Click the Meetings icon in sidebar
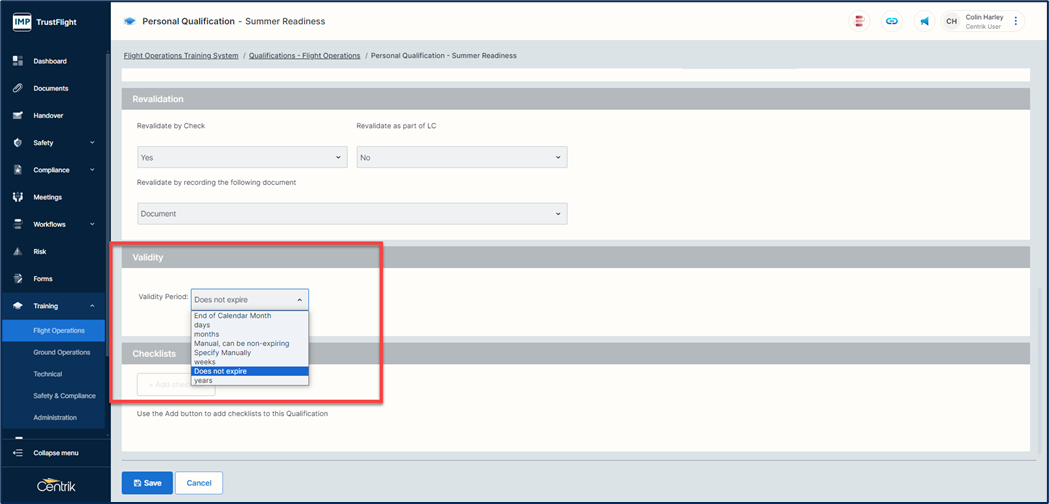Screen dimensions: 1049x504 pyautogui.click(x=18, y=197)
